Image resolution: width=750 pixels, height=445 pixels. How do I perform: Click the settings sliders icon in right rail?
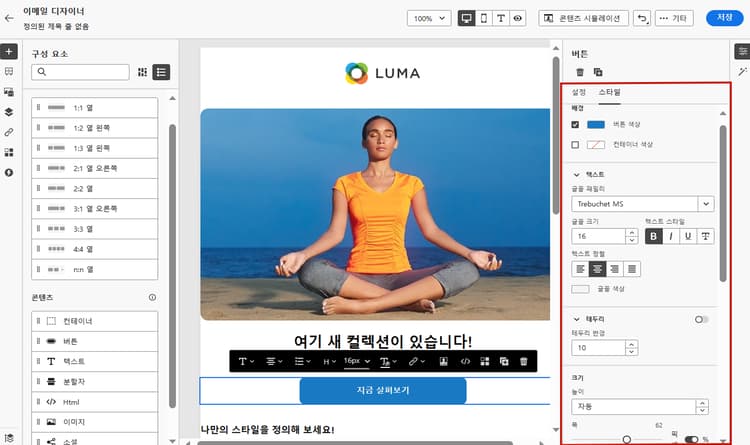point(742,51)
